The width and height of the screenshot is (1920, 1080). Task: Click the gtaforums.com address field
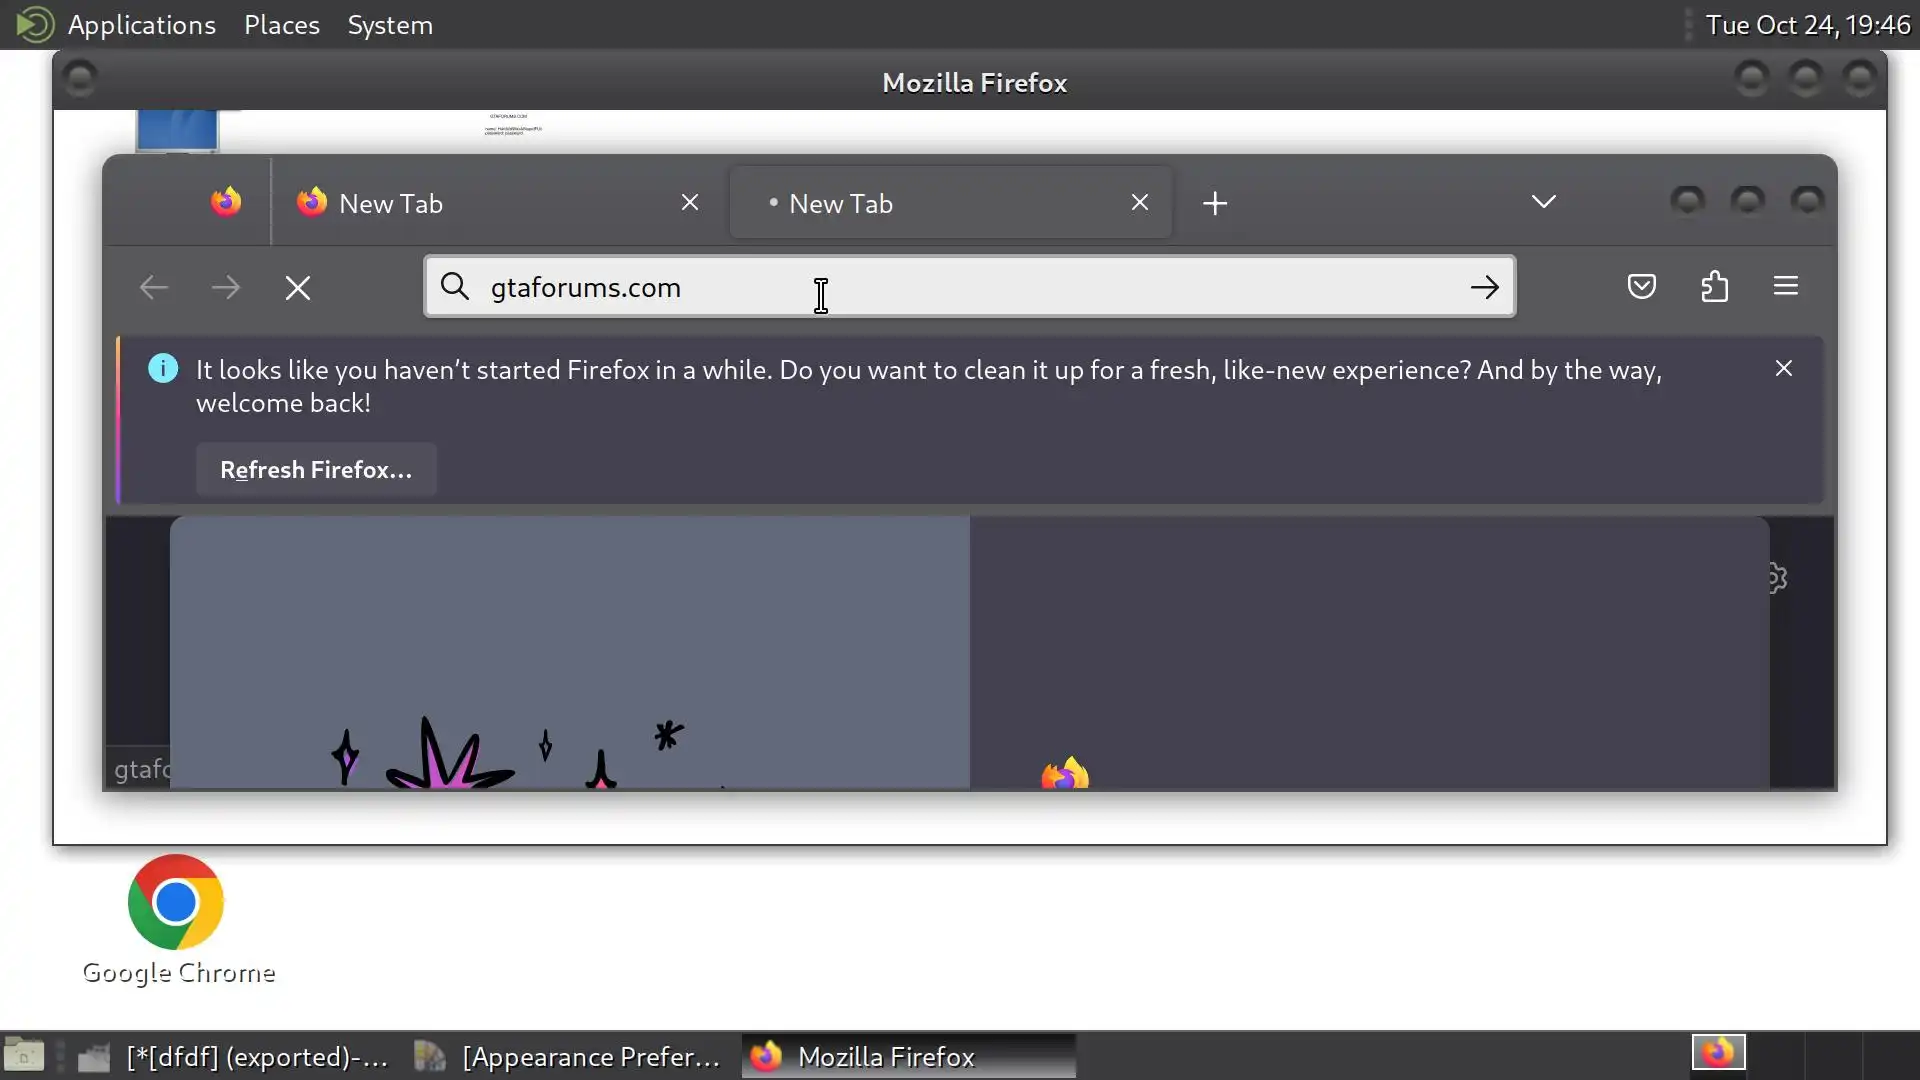960,288
